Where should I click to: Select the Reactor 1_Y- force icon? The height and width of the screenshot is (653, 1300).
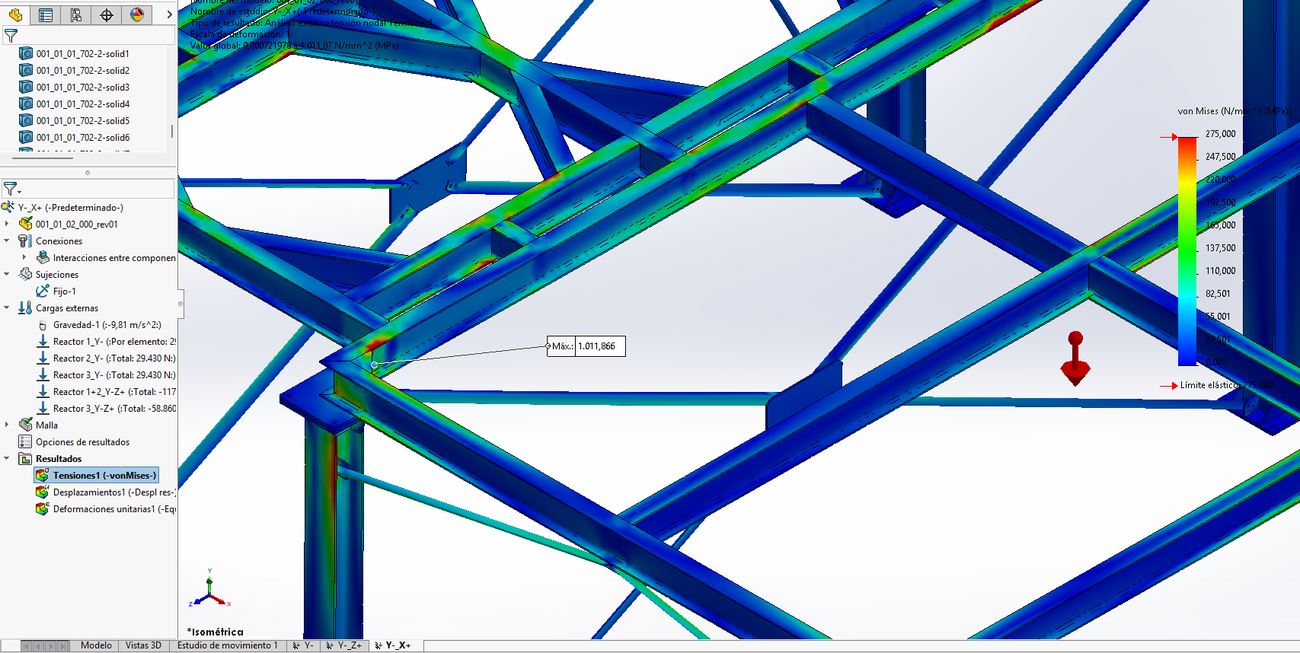[x=43, y=341]
